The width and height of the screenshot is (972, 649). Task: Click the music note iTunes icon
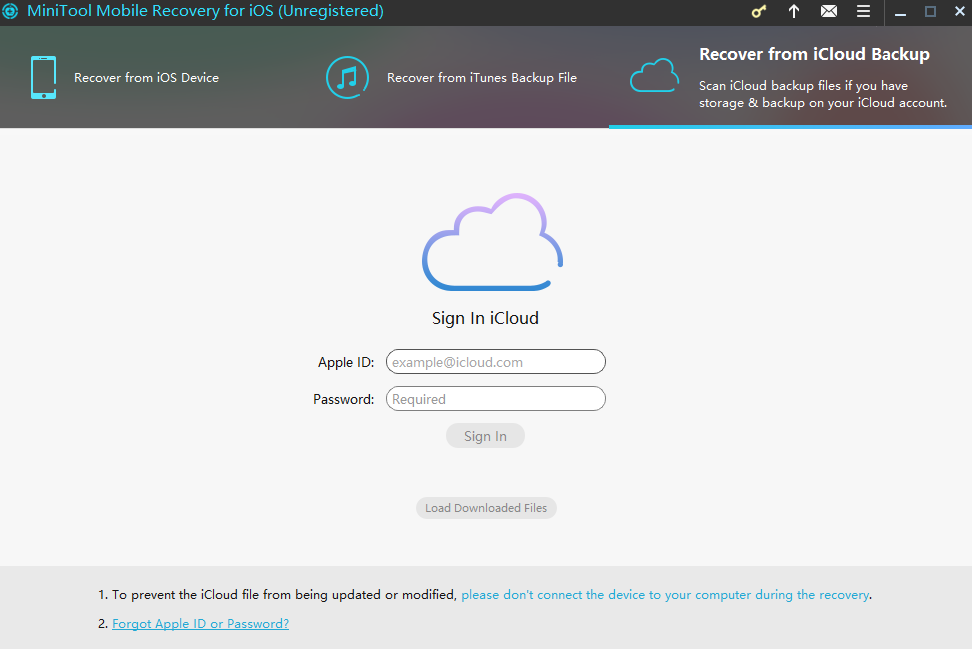click(x=347, y=77)
